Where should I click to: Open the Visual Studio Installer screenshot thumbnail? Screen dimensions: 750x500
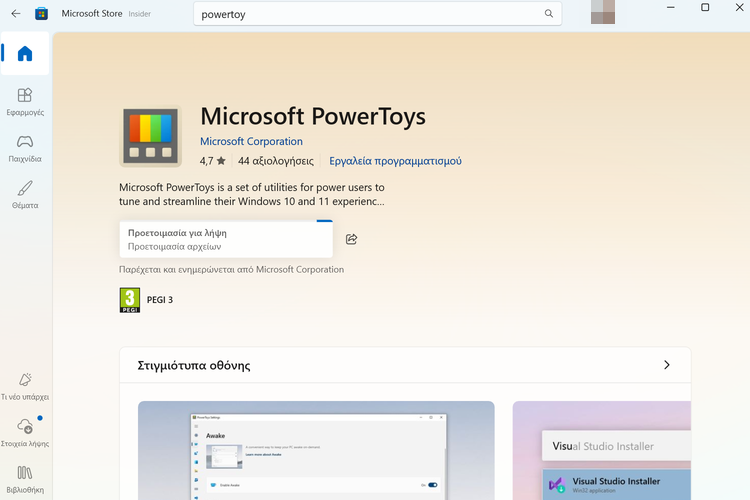pos(601,450)
